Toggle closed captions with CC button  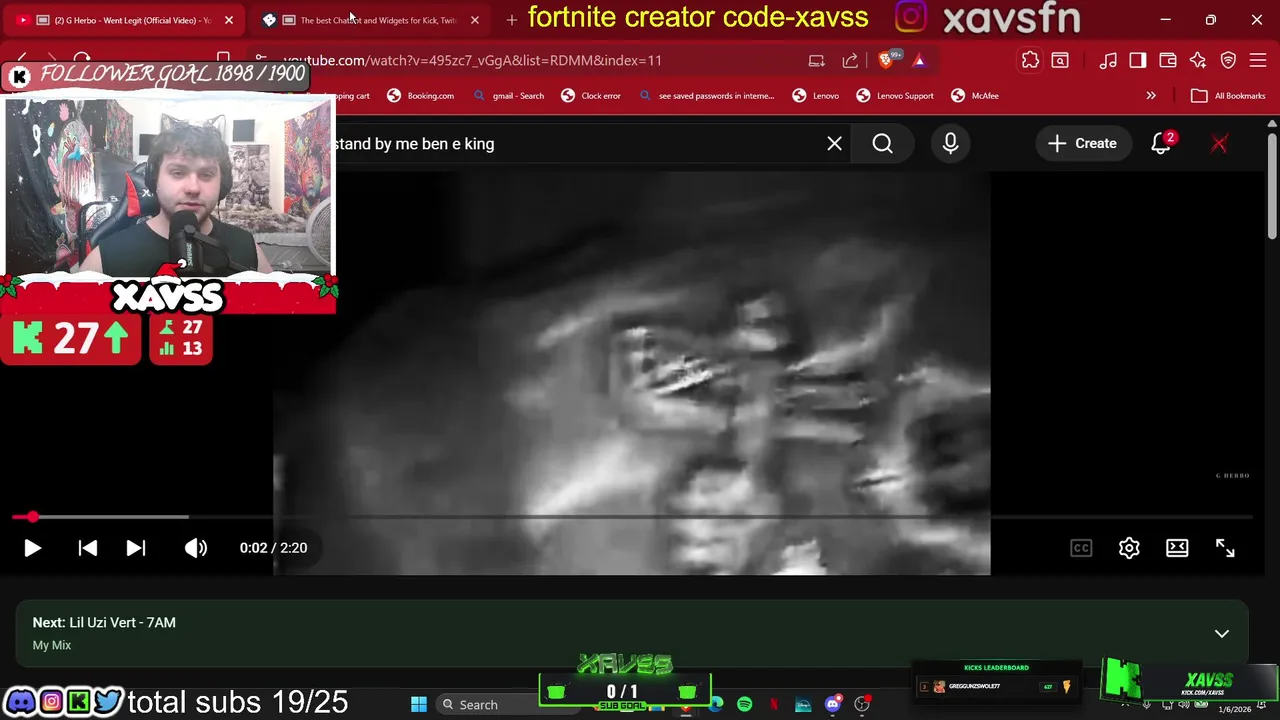point(1081,548)
